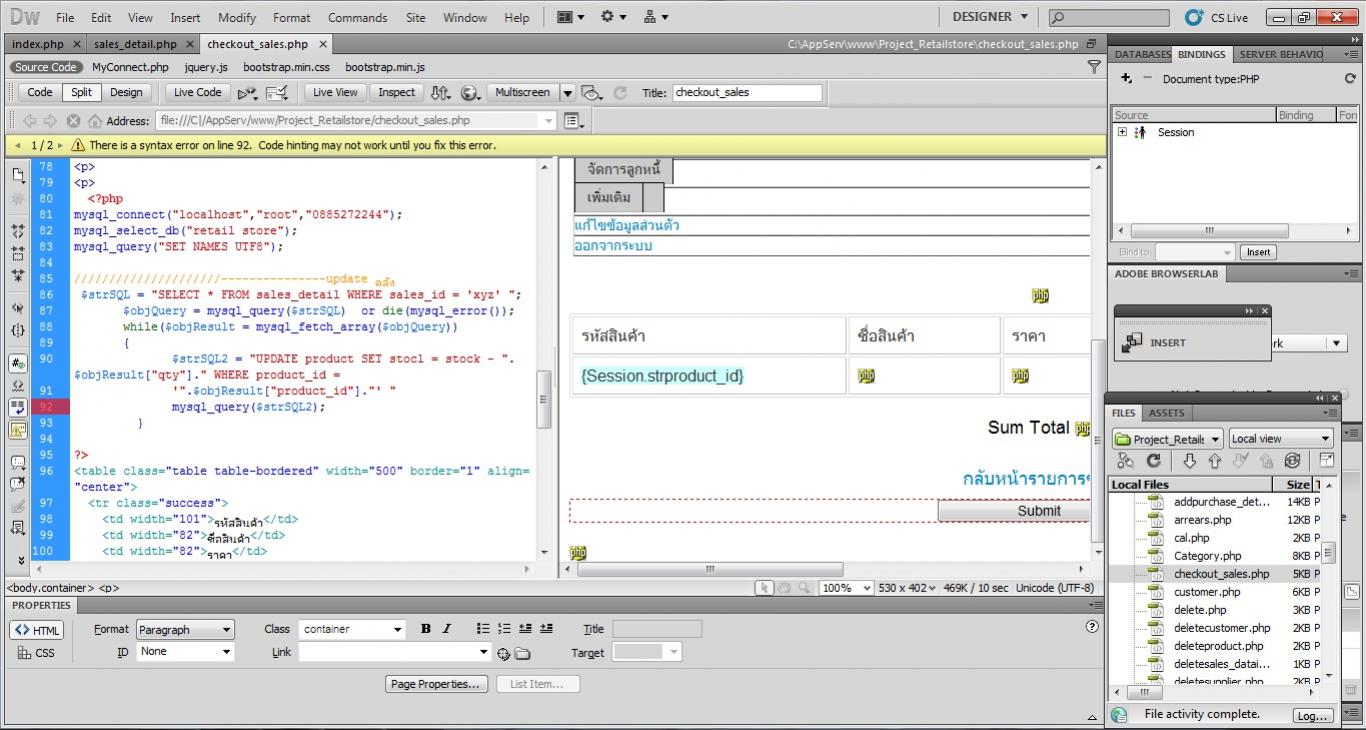
Task: Click the Refresh icon in Files panel
Action: click(1153, 461)
